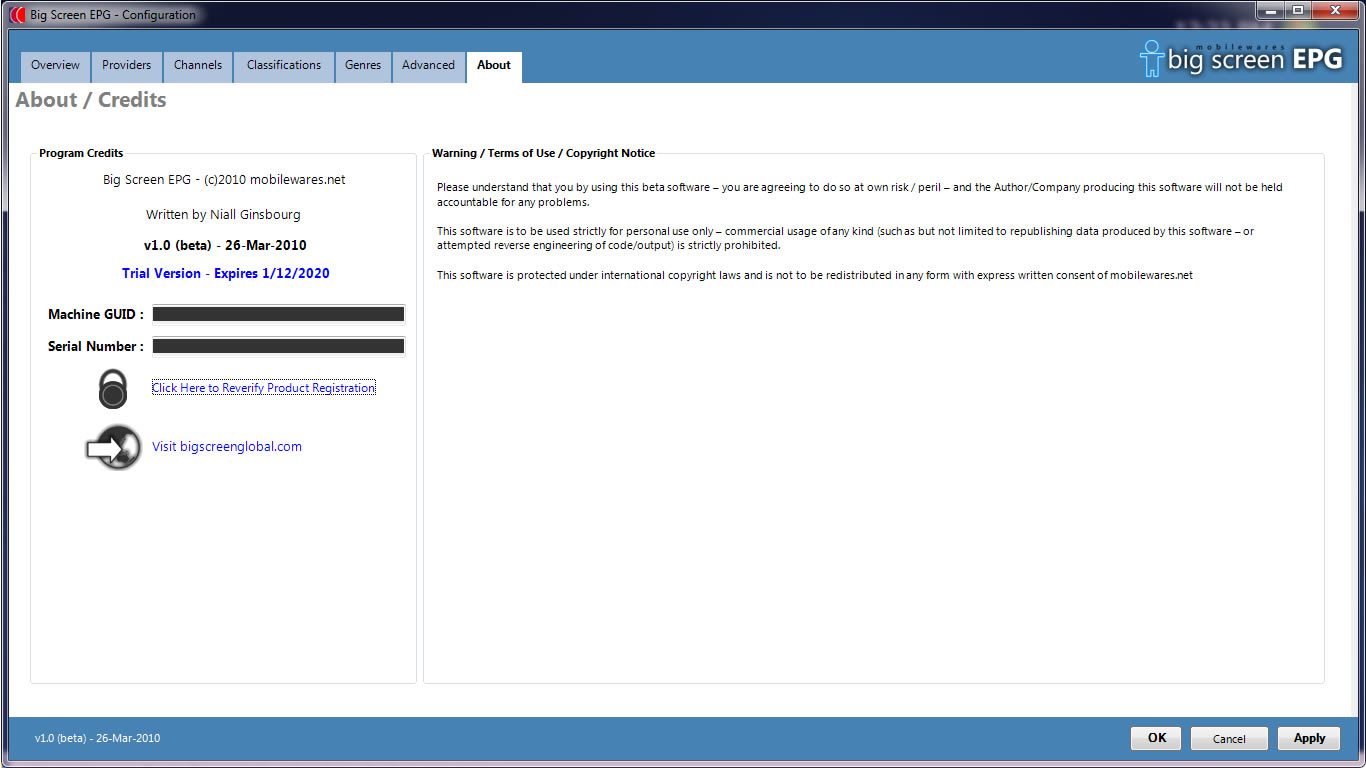Click the 'v1.0 (beta) - 26-Mar-2010' credits line
Screen dimensions: 1366x768
coord(225,245)
